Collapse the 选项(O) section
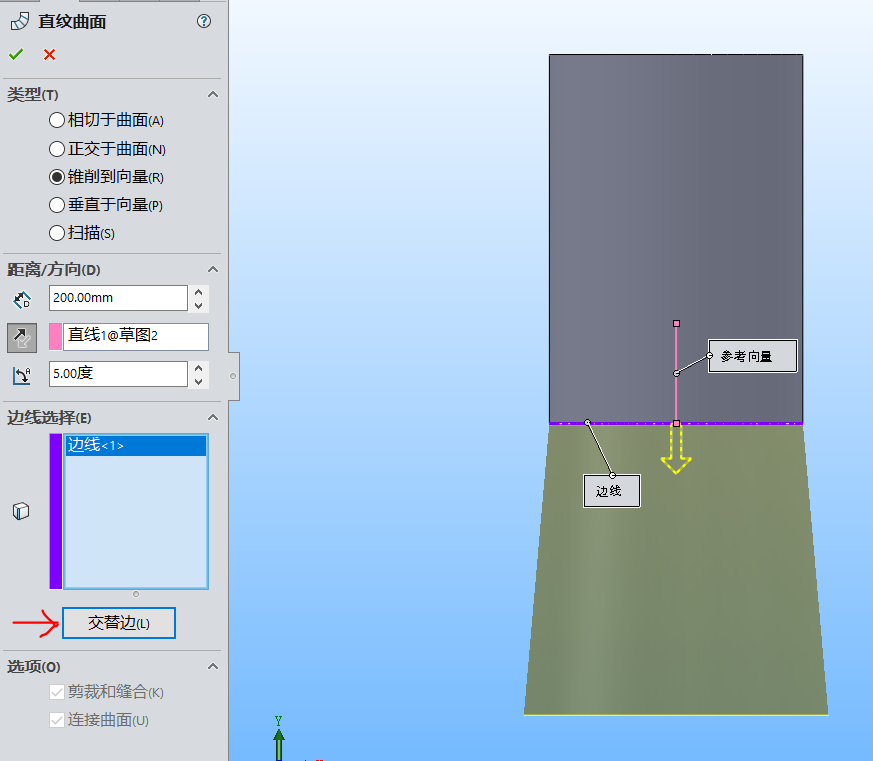This screenshot has height=761, width=873. [x=213, y=666]
